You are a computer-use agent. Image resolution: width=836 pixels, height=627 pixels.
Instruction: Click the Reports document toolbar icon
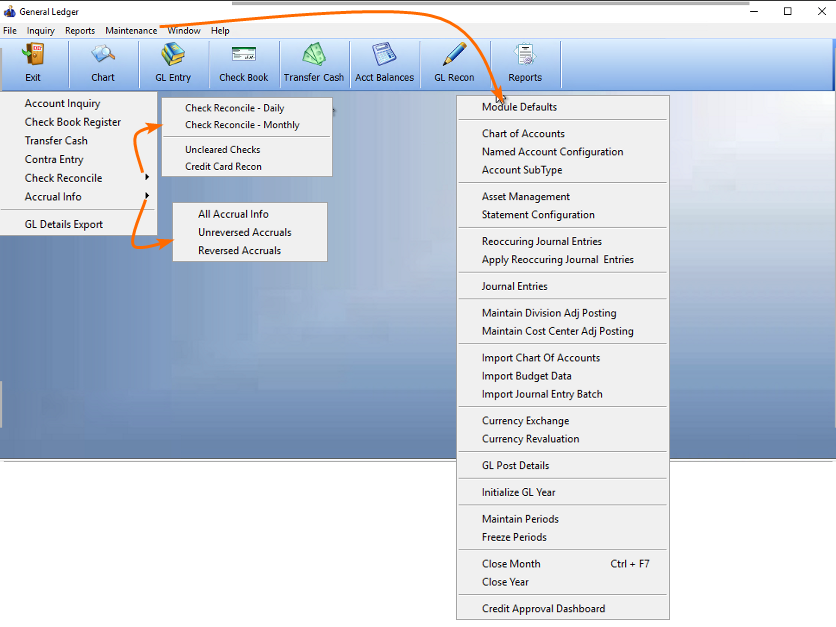(x=525, y=56)
